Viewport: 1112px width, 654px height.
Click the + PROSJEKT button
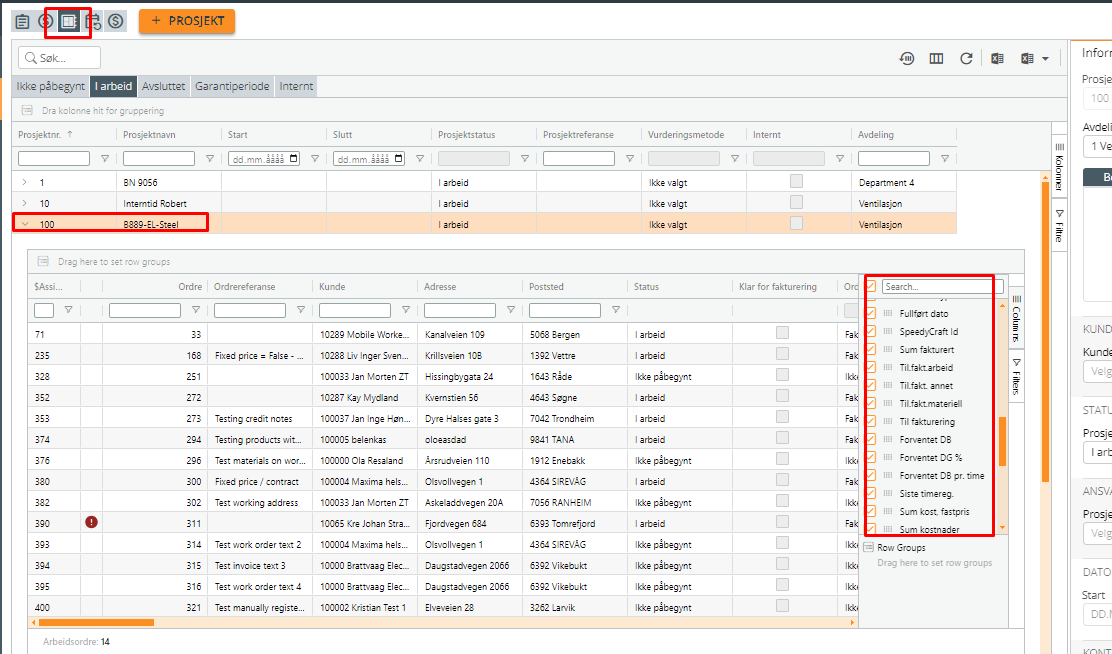187,21
